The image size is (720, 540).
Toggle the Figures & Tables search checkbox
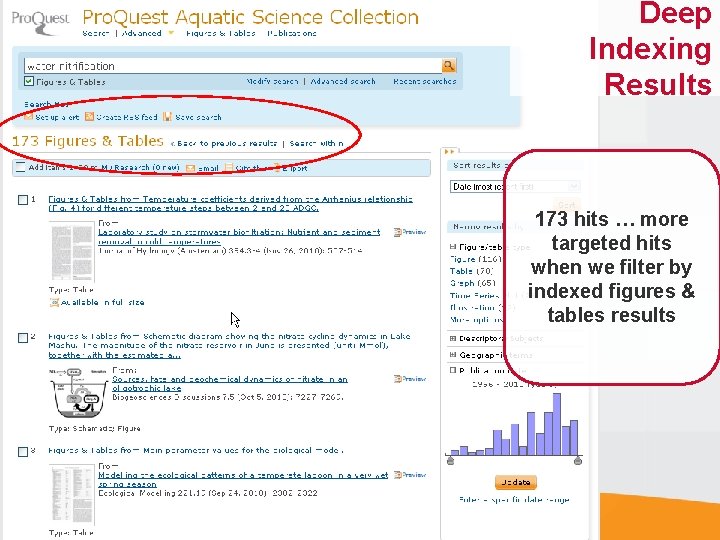pos(29,82)
